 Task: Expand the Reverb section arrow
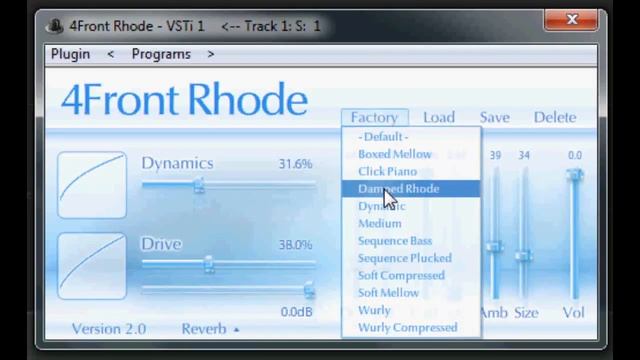[236, 329]
